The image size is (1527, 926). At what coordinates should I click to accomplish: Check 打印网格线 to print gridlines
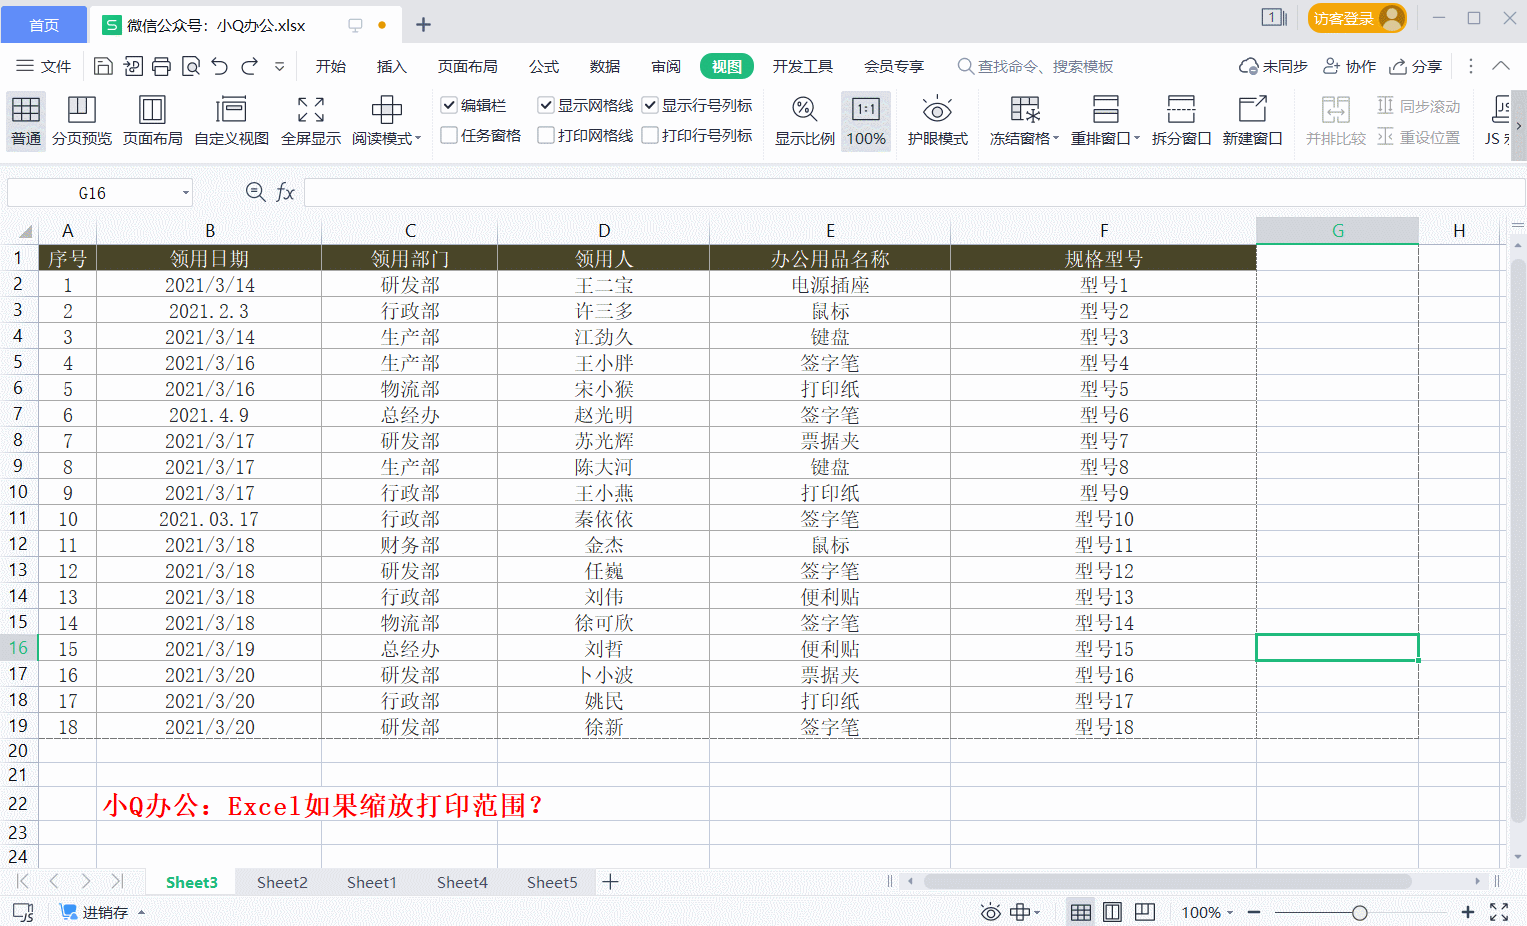[x=546, y=133]
